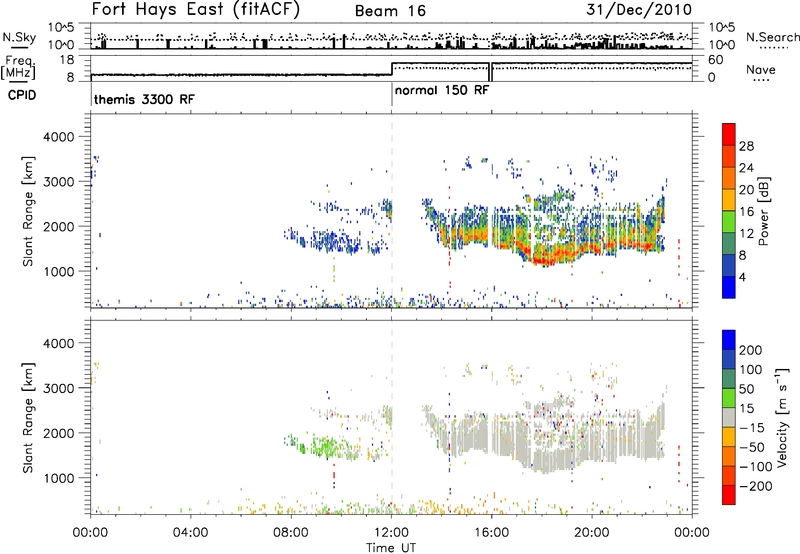Click the date '31/Dec/2010'
The height and width of the screenshot is (554, 800).
click(x=639, y=10)
